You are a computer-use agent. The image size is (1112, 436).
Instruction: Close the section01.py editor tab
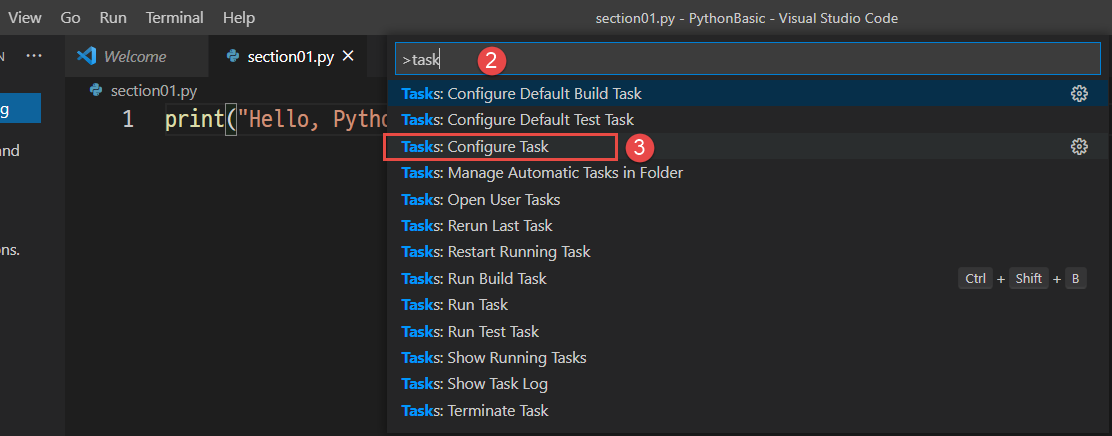tap(348, 57)
